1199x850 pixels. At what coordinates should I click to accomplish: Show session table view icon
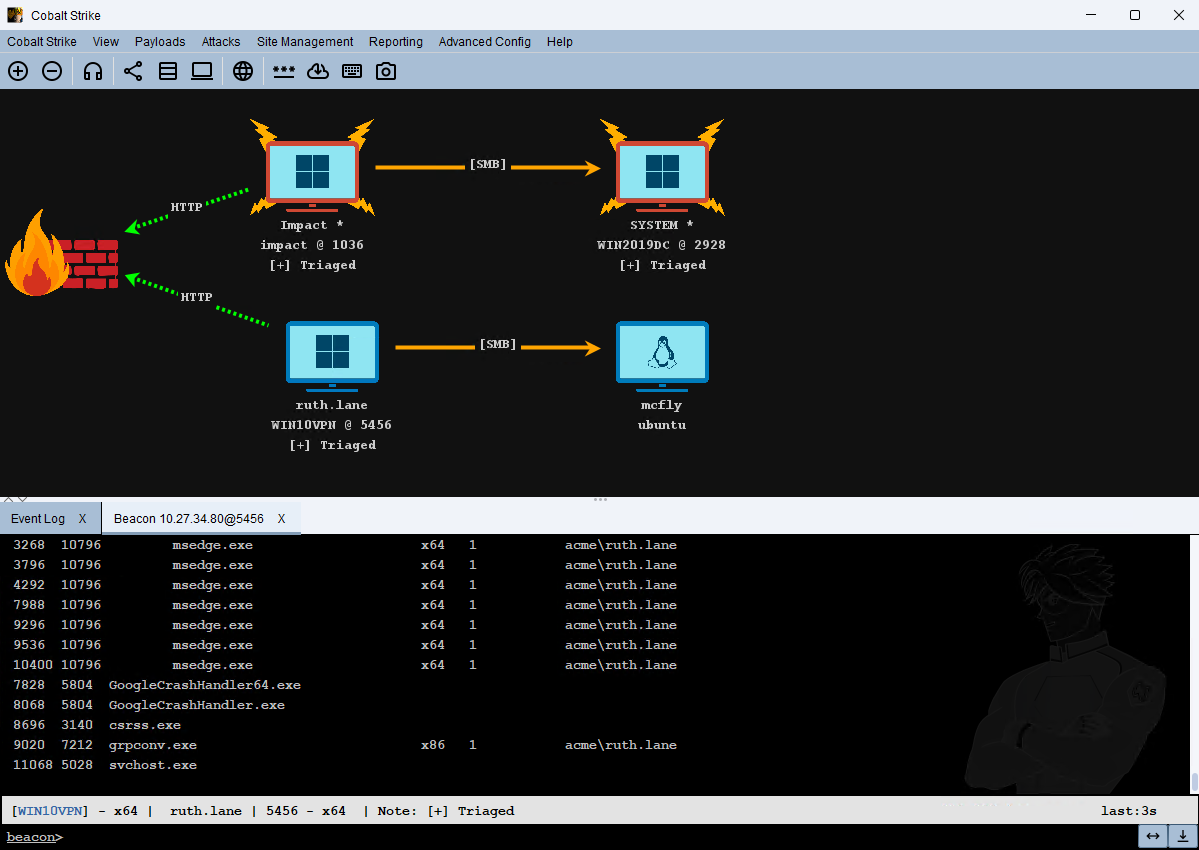tap(167, 71)
